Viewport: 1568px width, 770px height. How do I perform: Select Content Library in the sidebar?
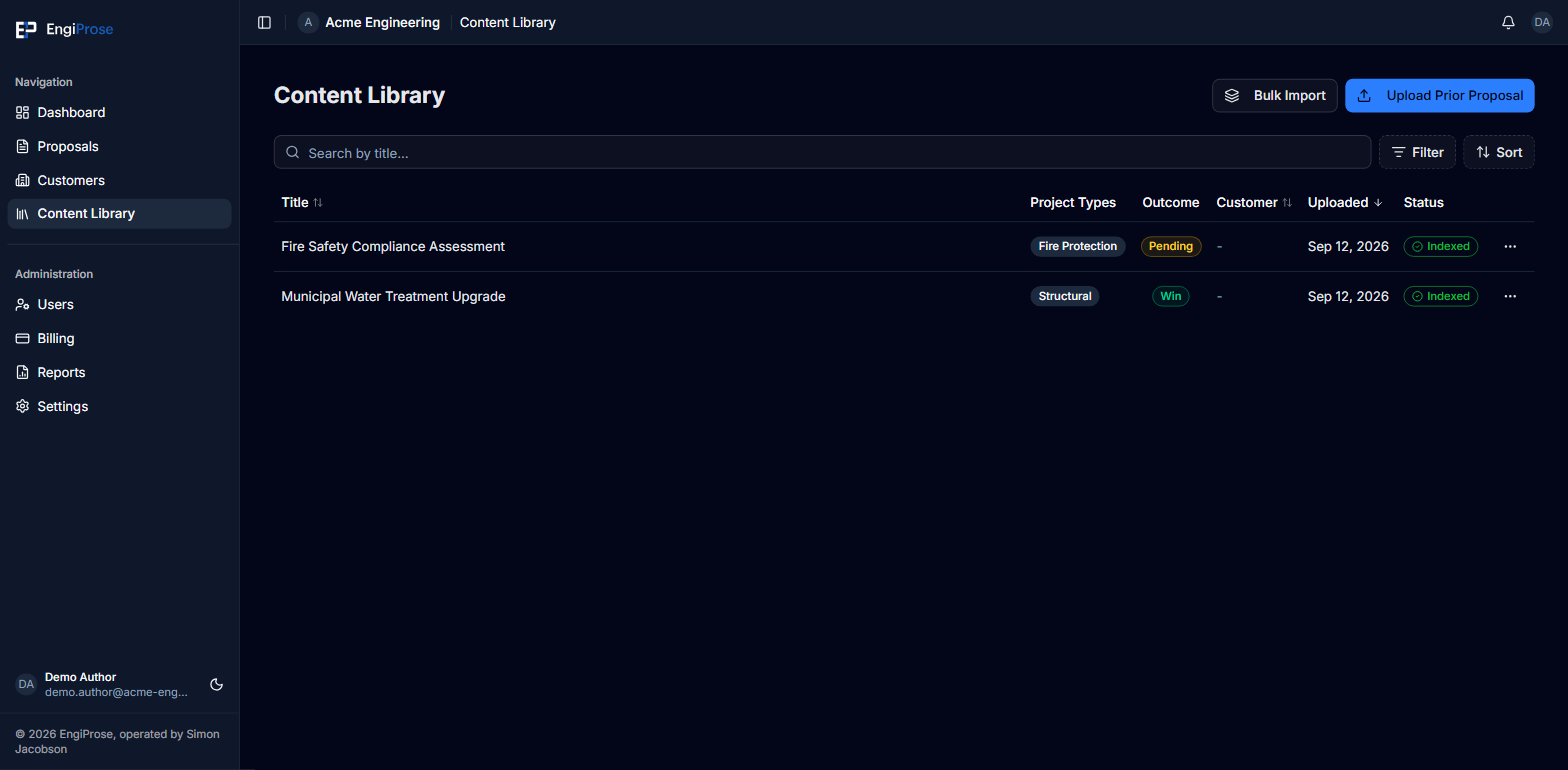[x=120, y=213]
